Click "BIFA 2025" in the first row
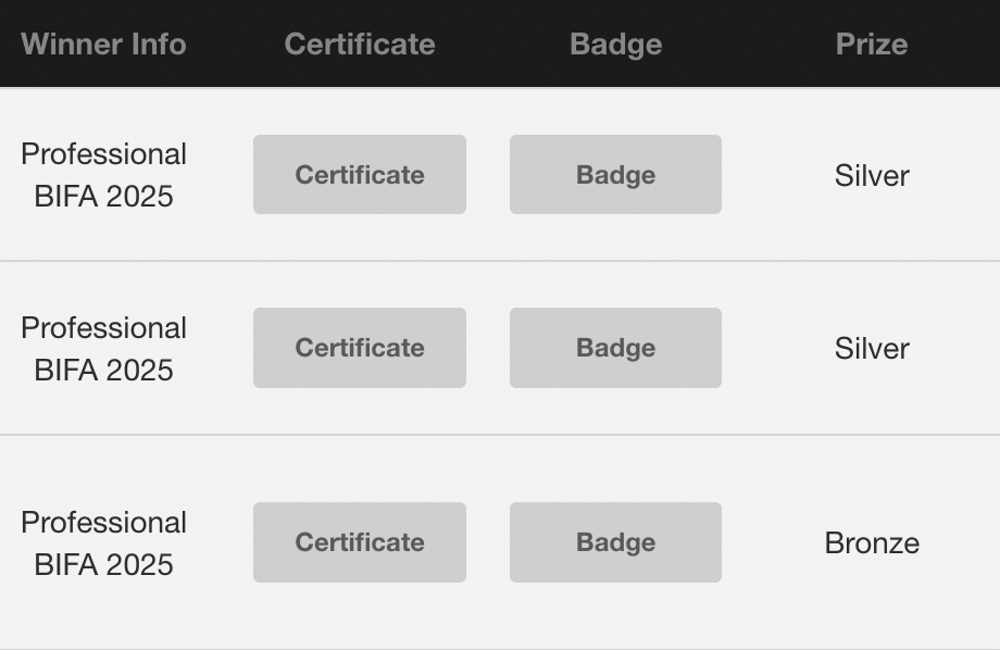The height and width of the screenshot is (650, 1000). point(104,196)
